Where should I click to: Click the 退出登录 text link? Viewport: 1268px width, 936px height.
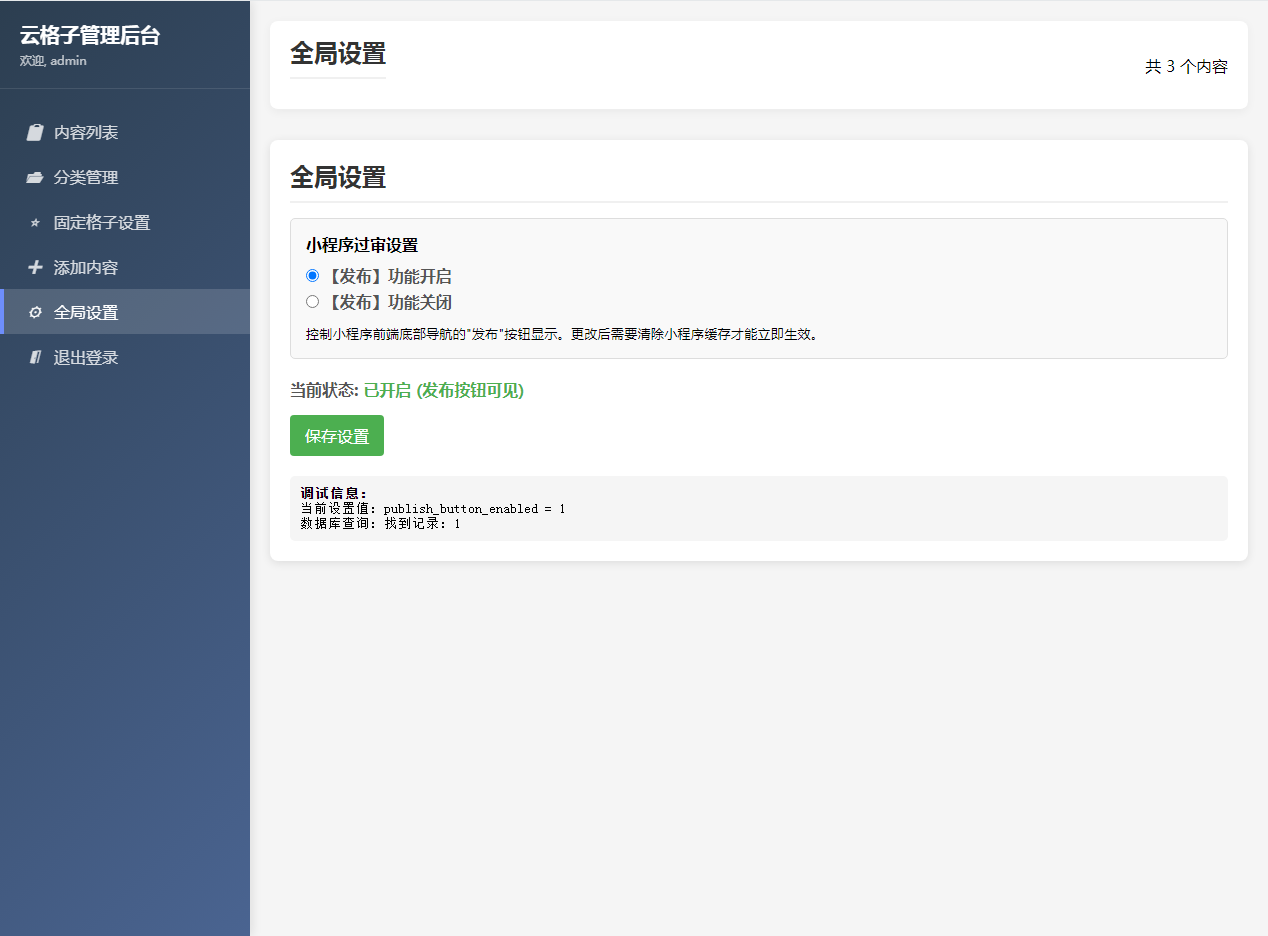[86, 357]
